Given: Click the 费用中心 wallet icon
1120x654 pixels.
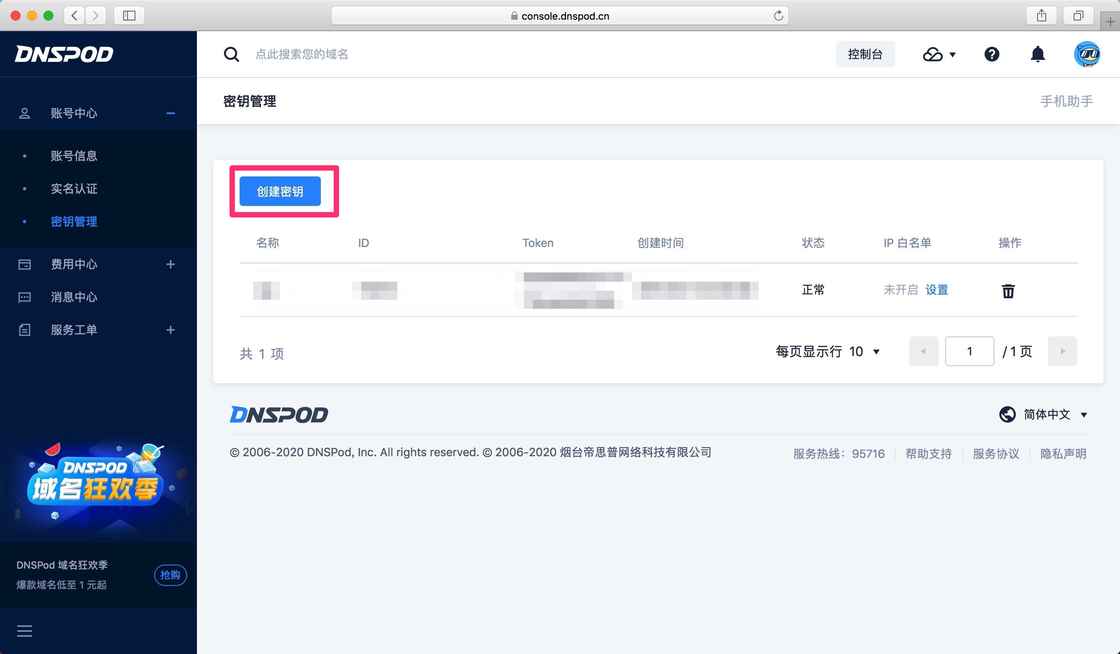Looking at the screenshot, I should click(24, 264).
